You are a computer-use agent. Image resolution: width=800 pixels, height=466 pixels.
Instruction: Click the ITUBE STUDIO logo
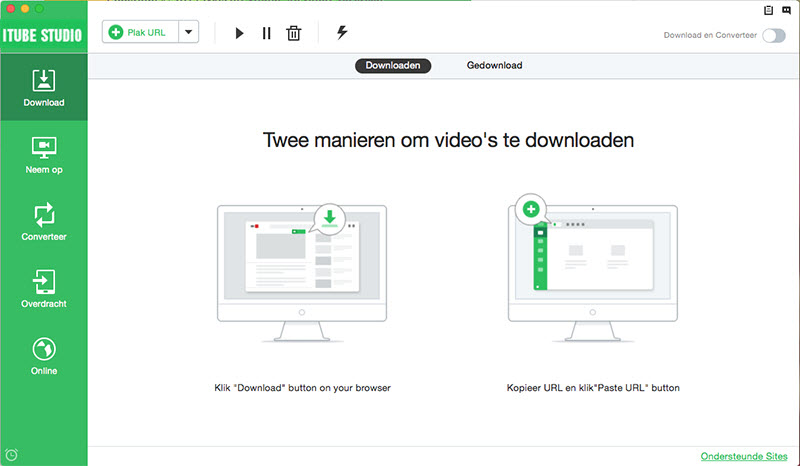(42, 35)
